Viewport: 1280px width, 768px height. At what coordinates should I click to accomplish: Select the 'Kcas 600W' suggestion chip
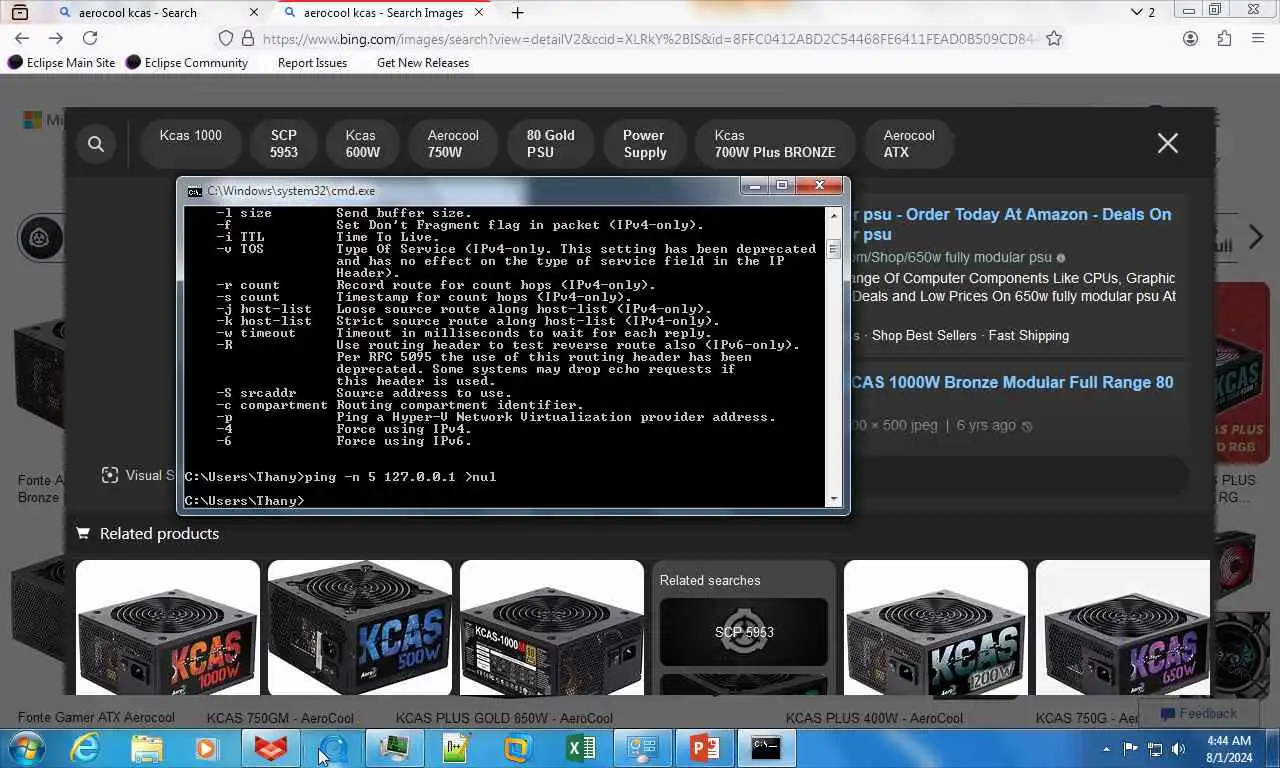coord(362,143)
